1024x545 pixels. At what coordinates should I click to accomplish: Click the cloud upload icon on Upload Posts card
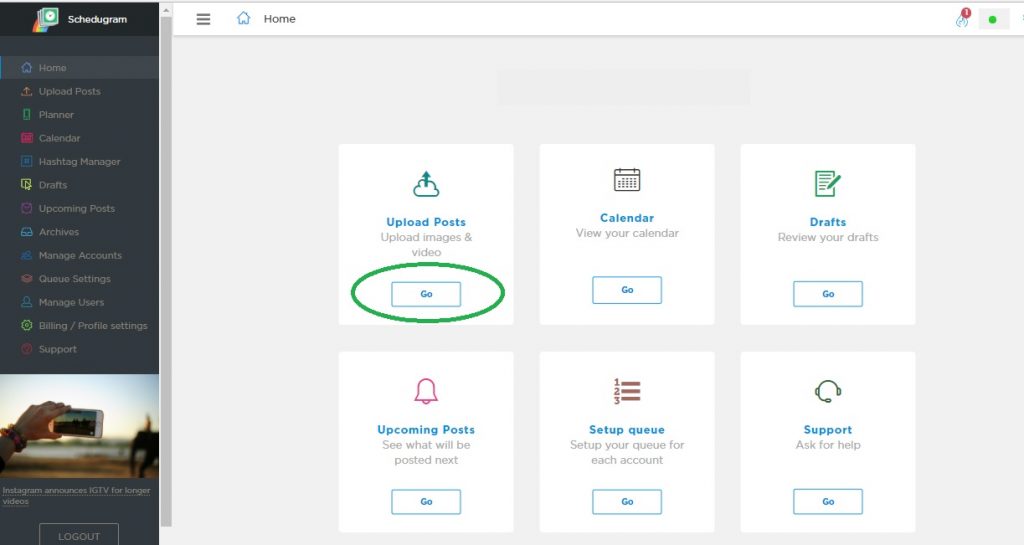(426, 184)
